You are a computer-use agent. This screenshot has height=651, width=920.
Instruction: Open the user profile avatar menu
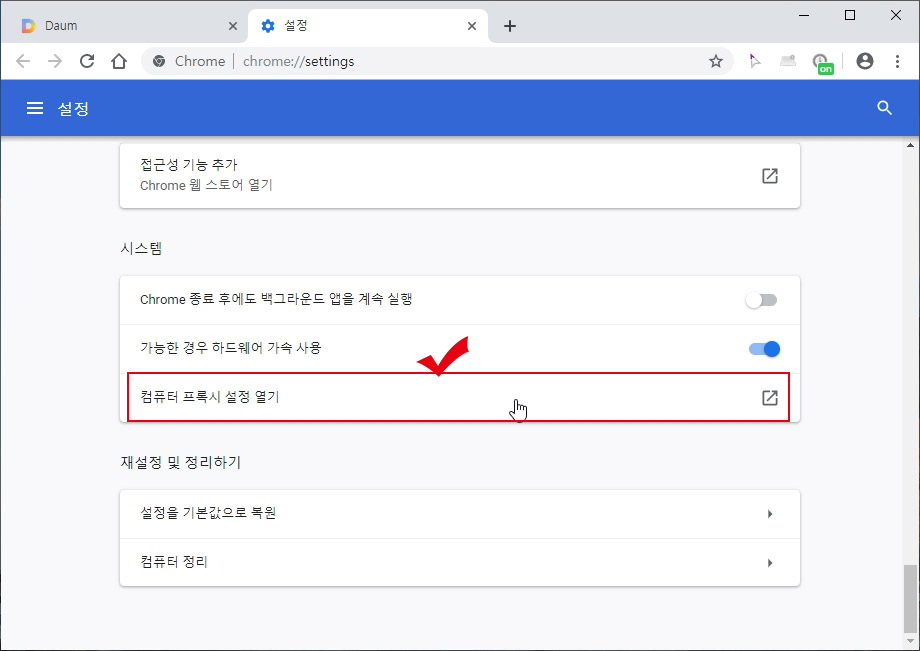tap(864, 61)
